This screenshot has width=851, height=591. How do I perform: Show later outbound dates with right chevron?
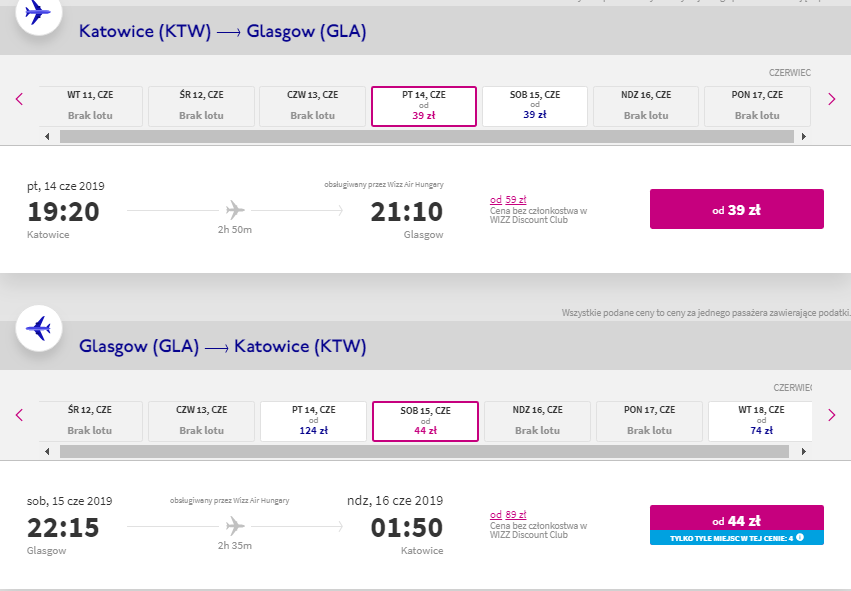[x=831, y=99]
